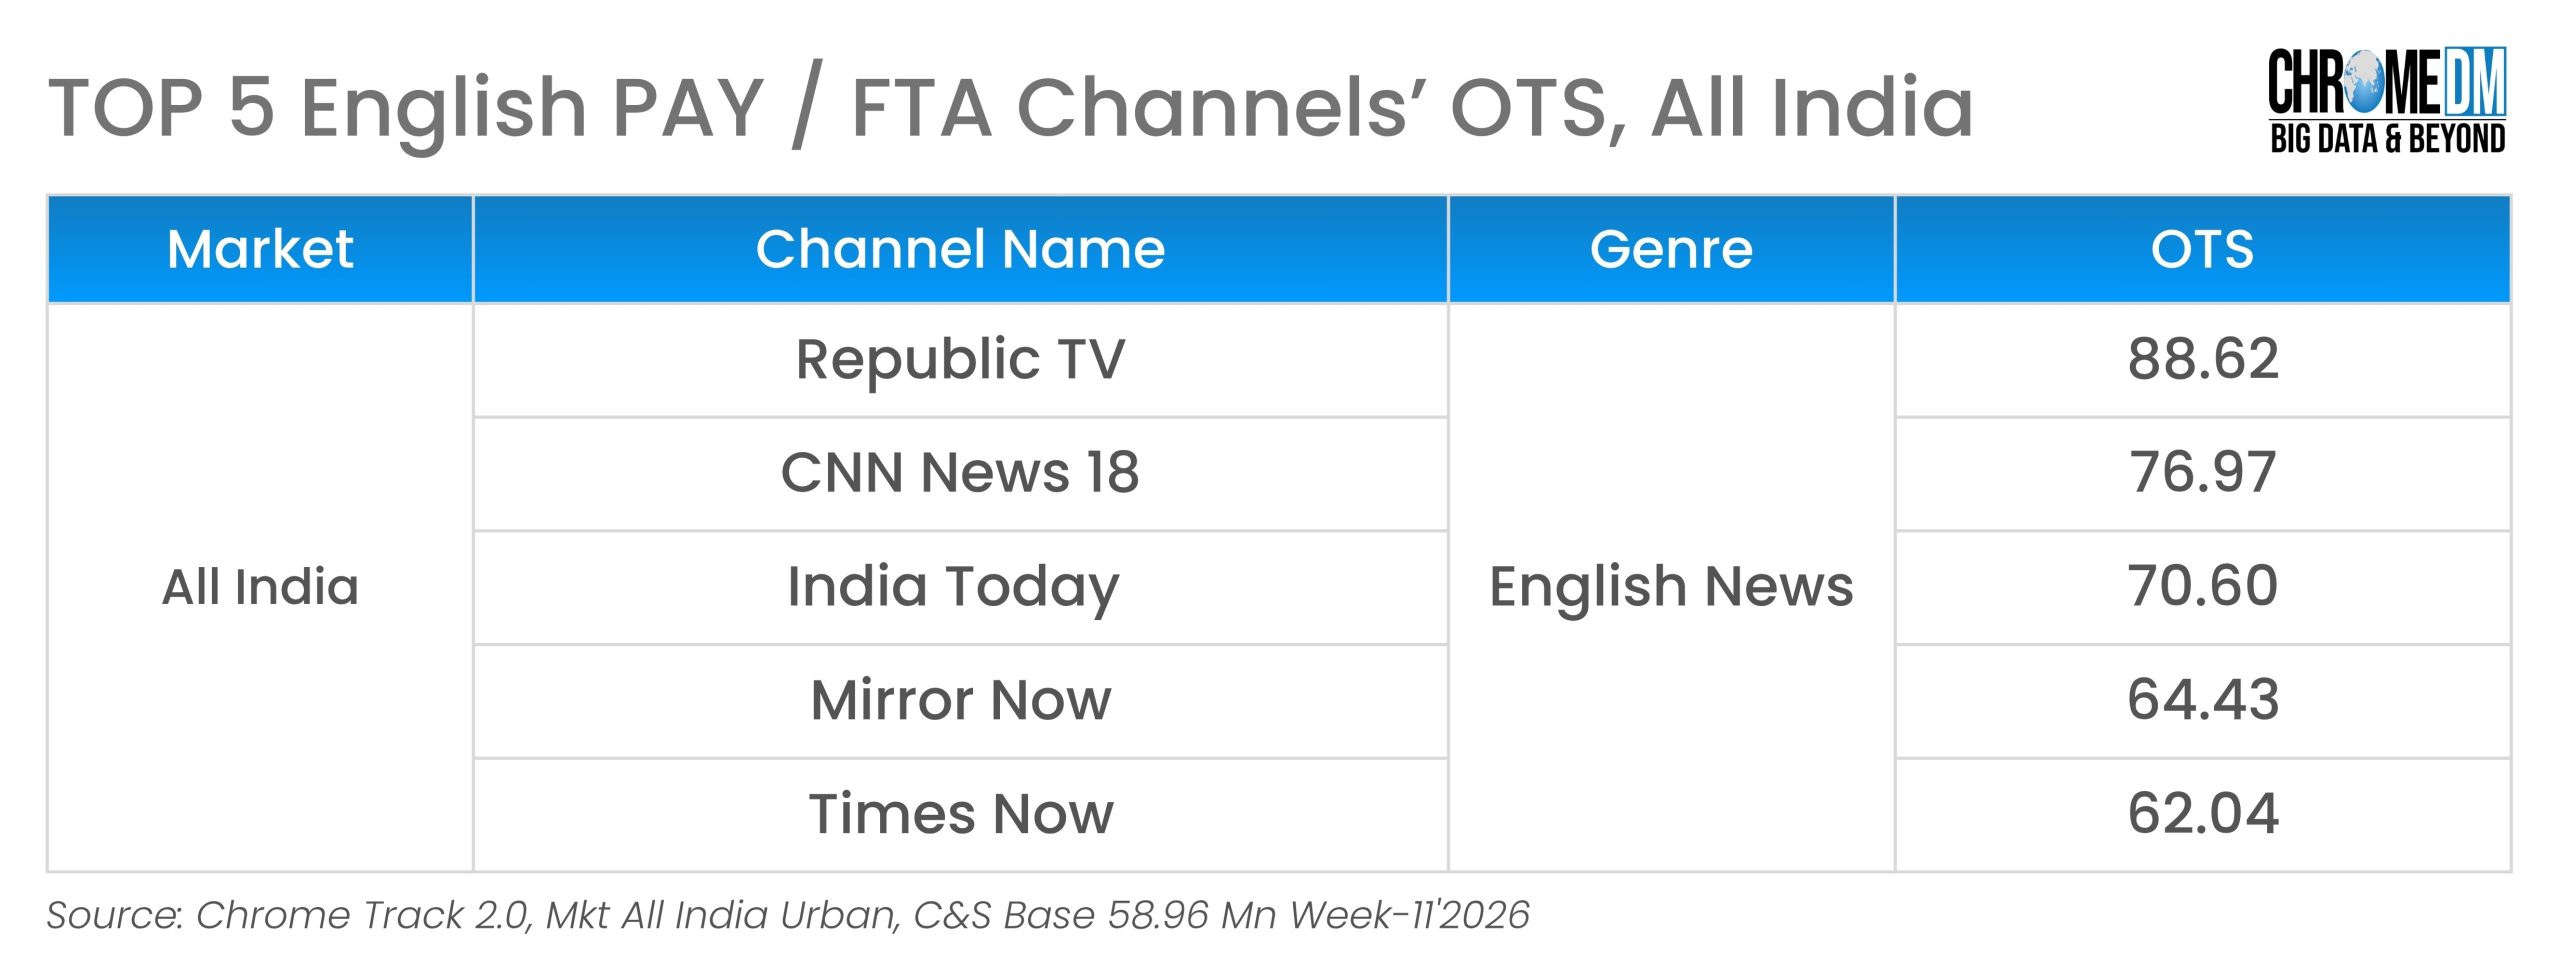Click the globe in the Chrome logo
Image resolution: width=2560 pixels, height=961 pixels.
pos(2364,81)
